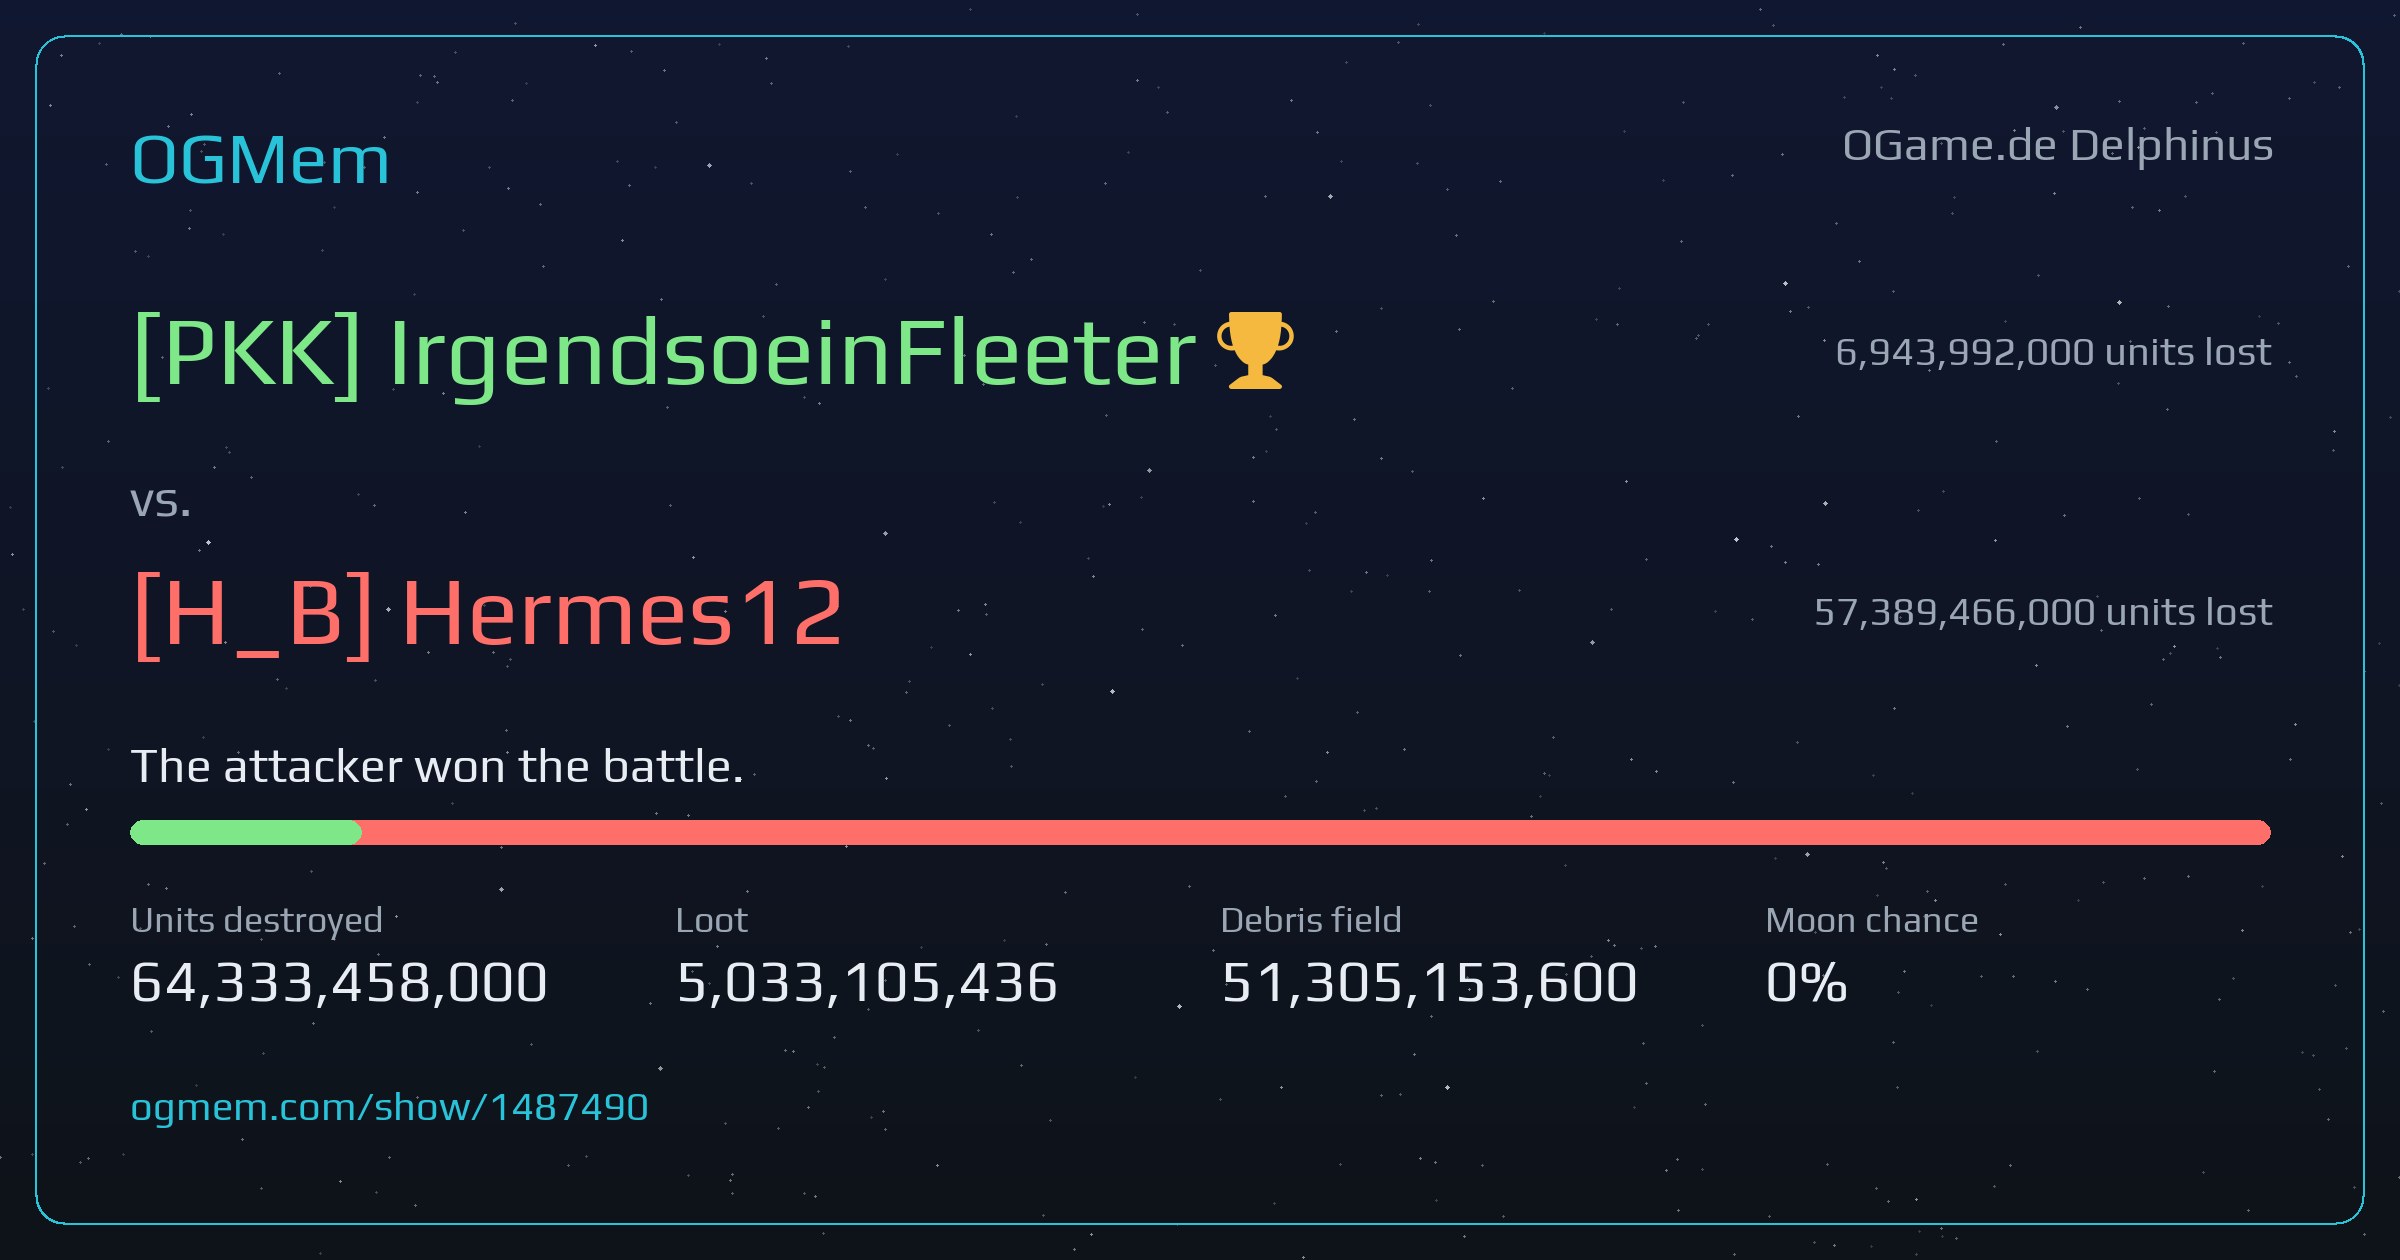This screenshot has width=2400, height=1260.
Task: Select the 57,389,466,000 units lost text
Action: (2043, 612)
